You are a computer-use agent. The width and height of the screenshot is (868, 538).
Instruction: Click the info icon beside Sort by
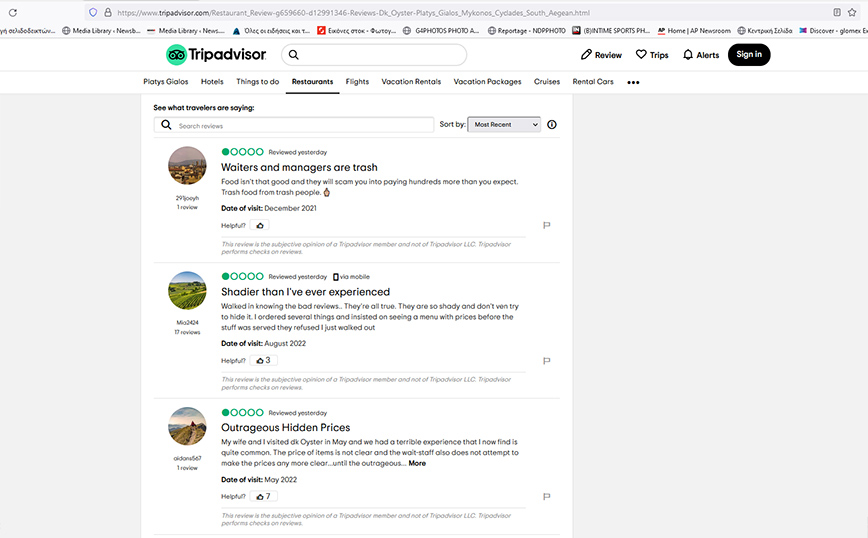point(552,125)
